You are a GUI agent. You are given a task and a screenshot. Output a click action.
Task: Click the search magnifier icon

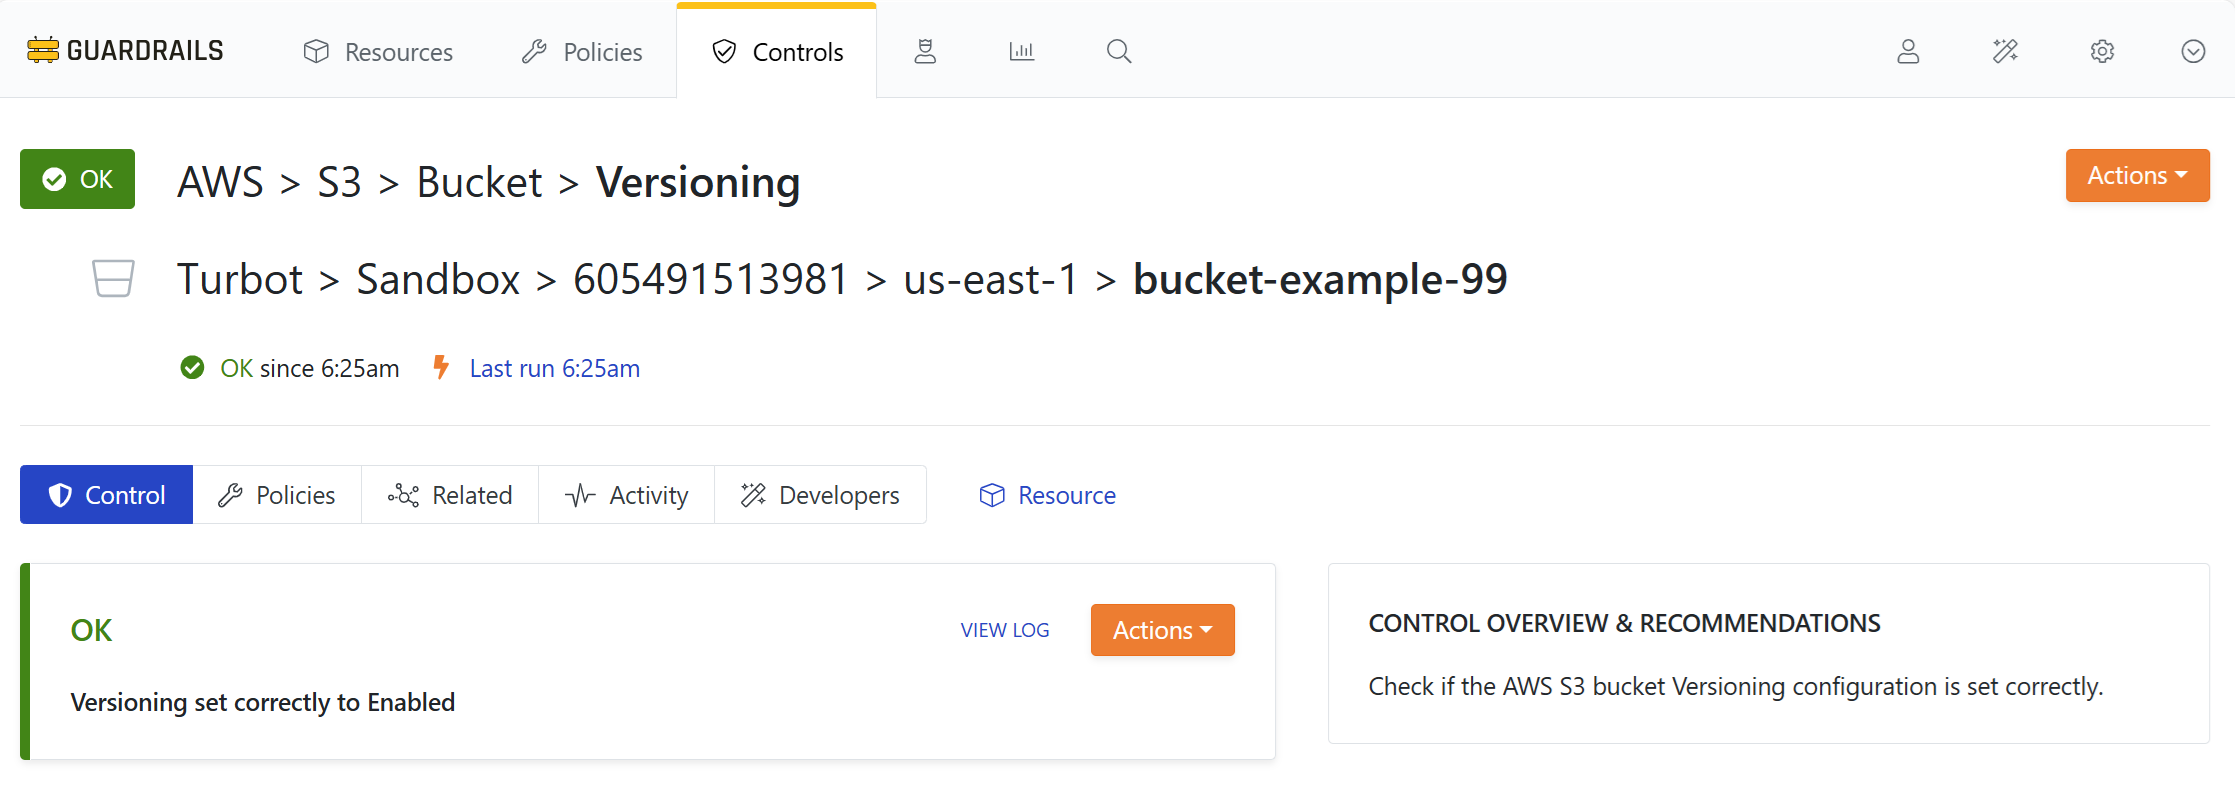(x=1119, y=51)
